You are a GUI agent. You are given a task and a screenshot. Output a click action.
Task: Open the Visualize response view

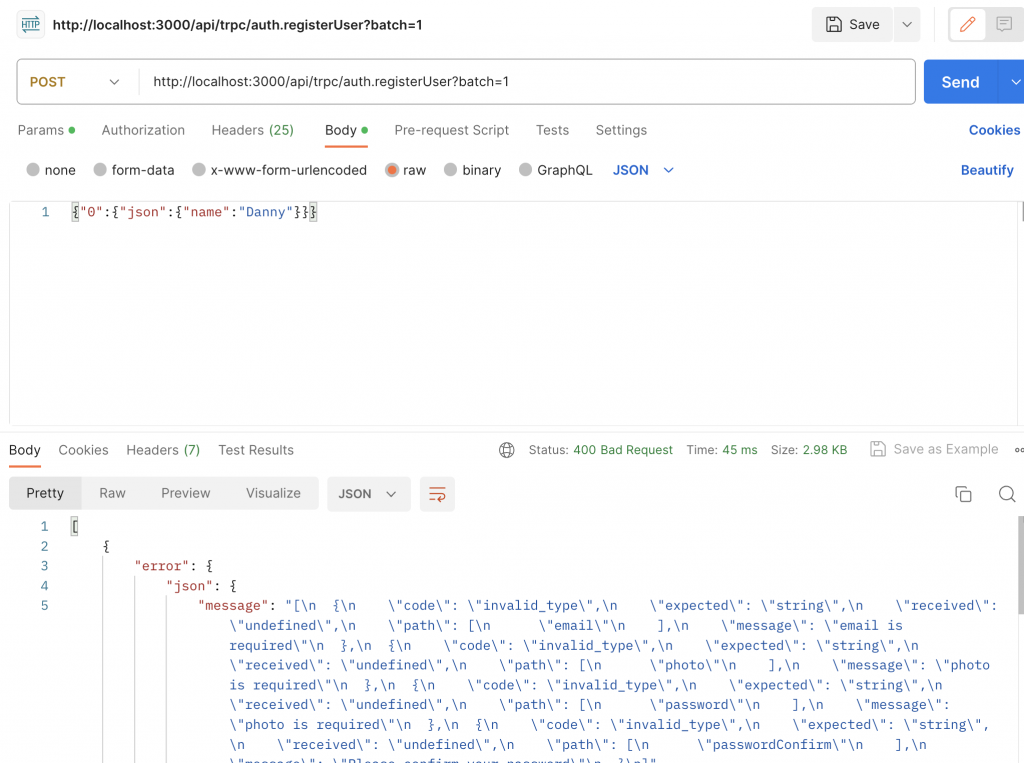(x=273, y=493)
